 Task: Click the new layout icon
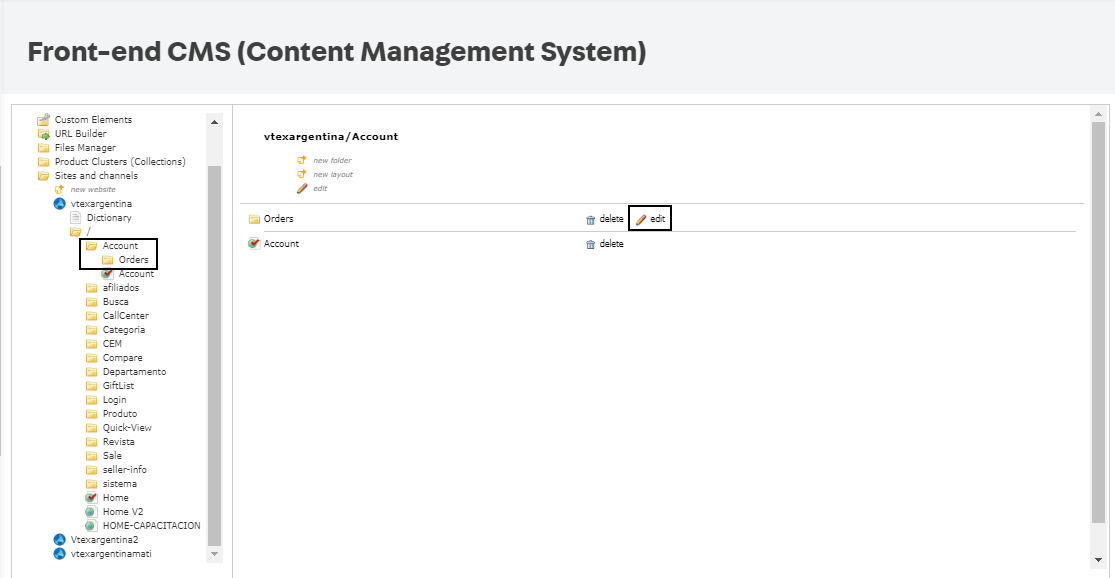point(301,173)
